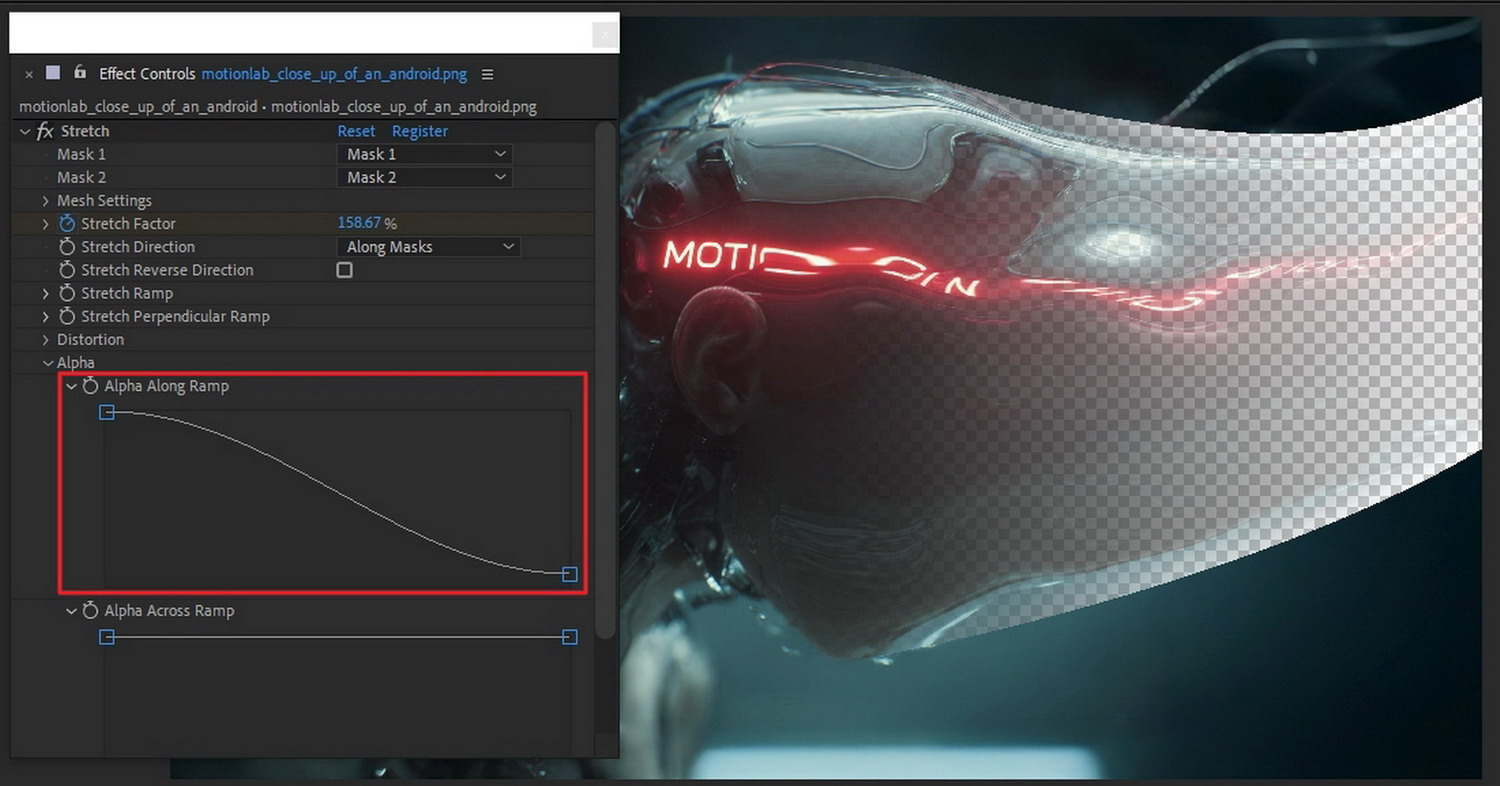1500x786 pixels.
Task: Expand the Stretch Factor property
Action: (46, 224)
